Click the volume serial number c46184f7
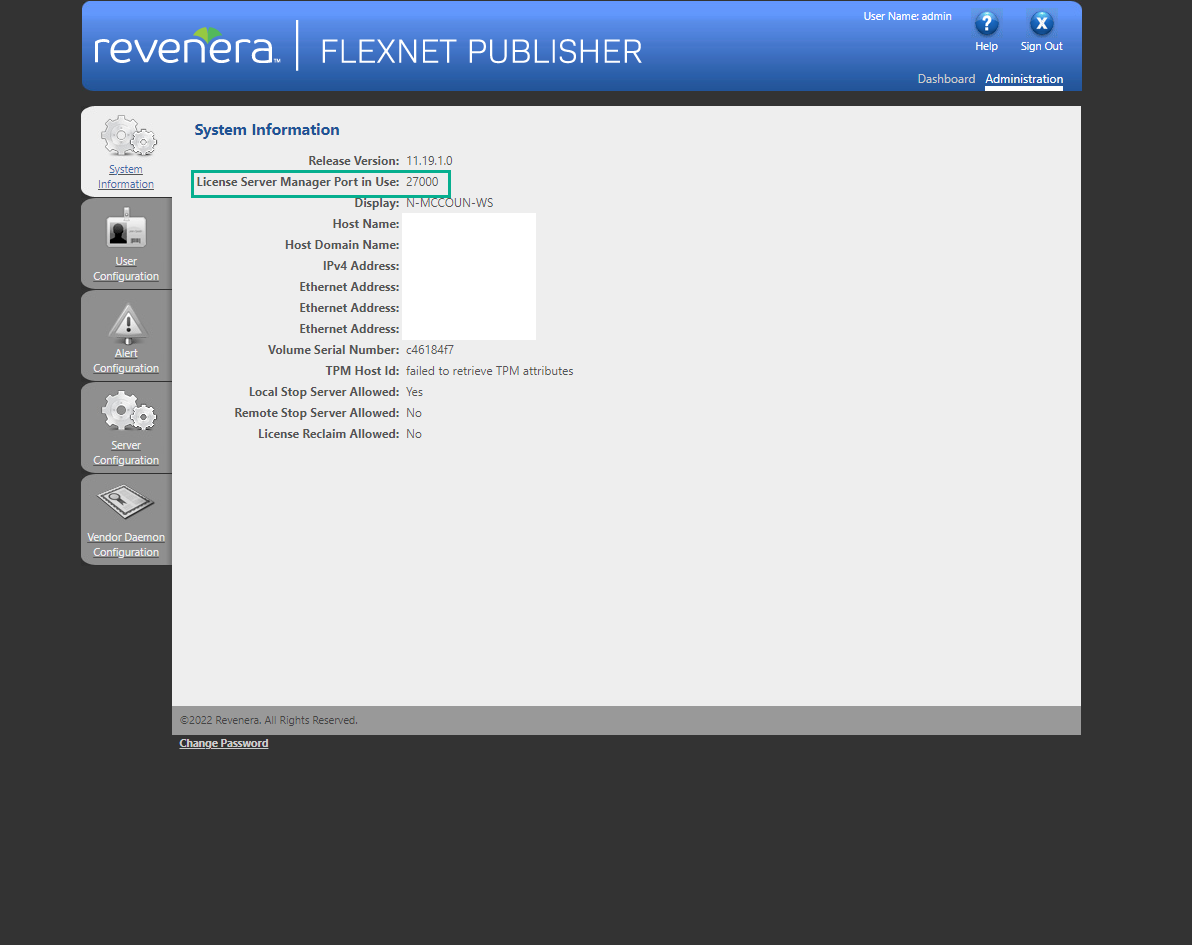Screen dimensions: 1192x945 (430, 350)
